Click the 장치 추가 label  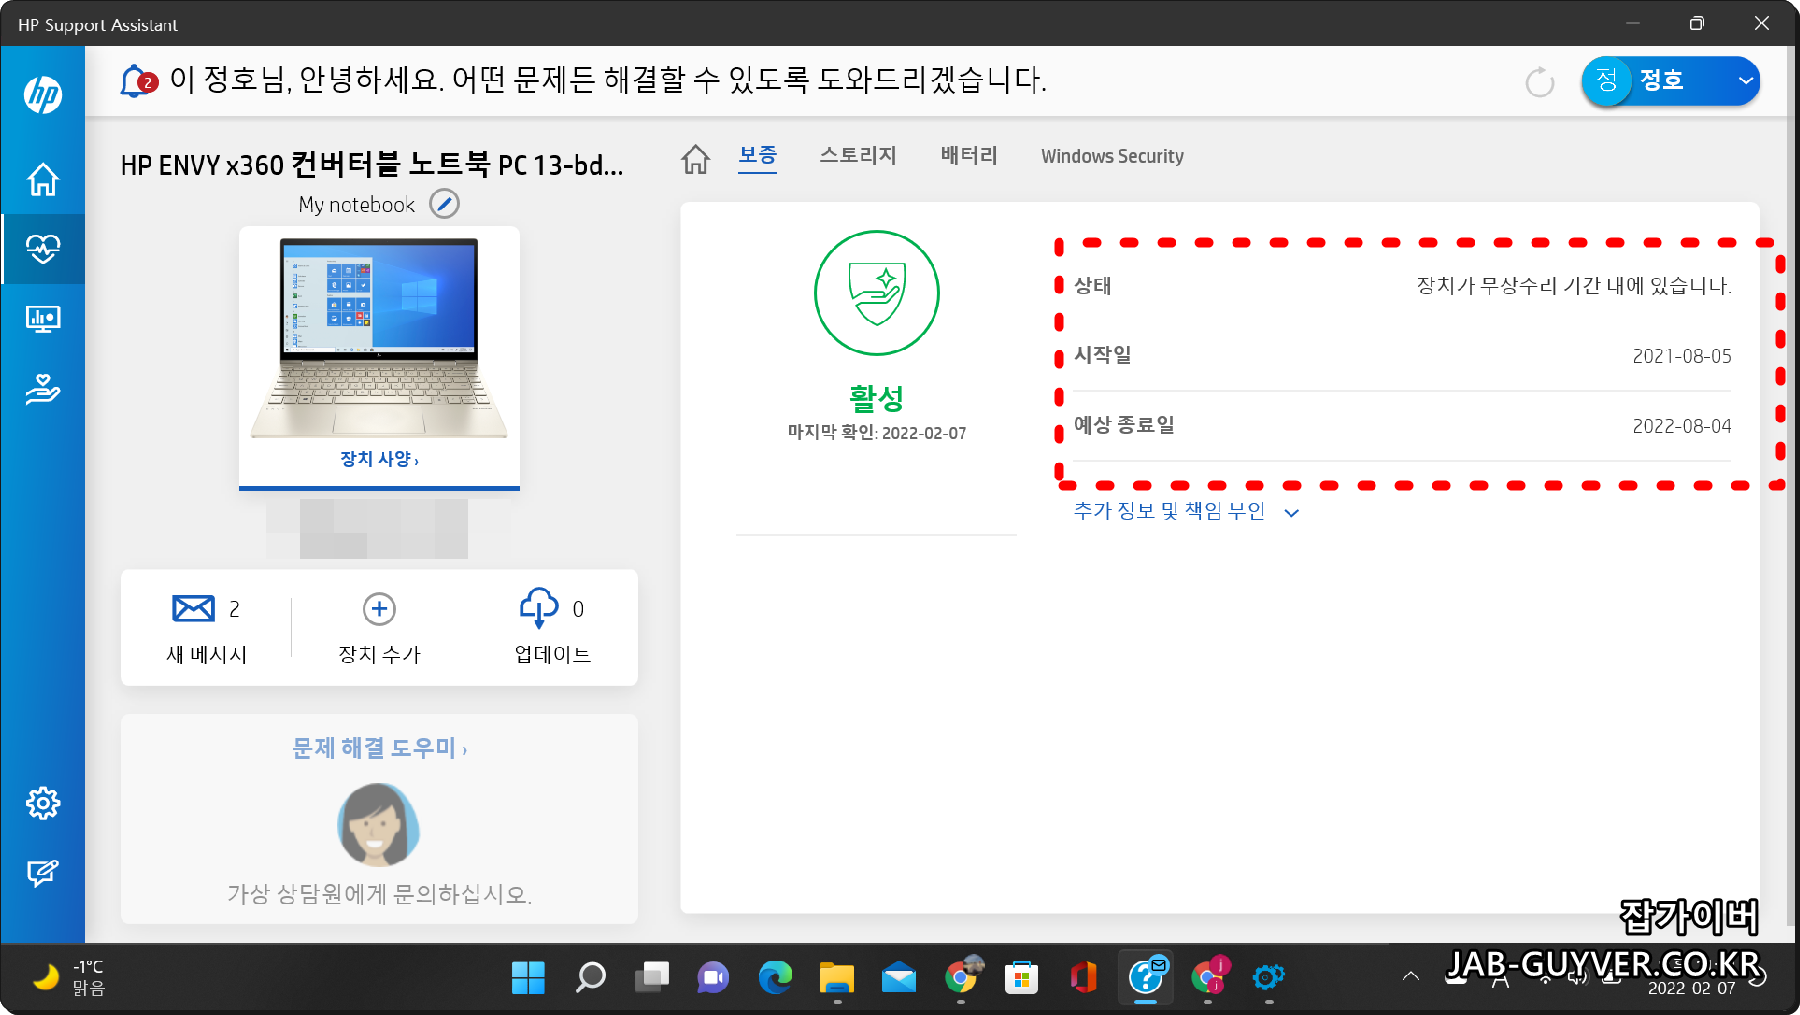379,654
